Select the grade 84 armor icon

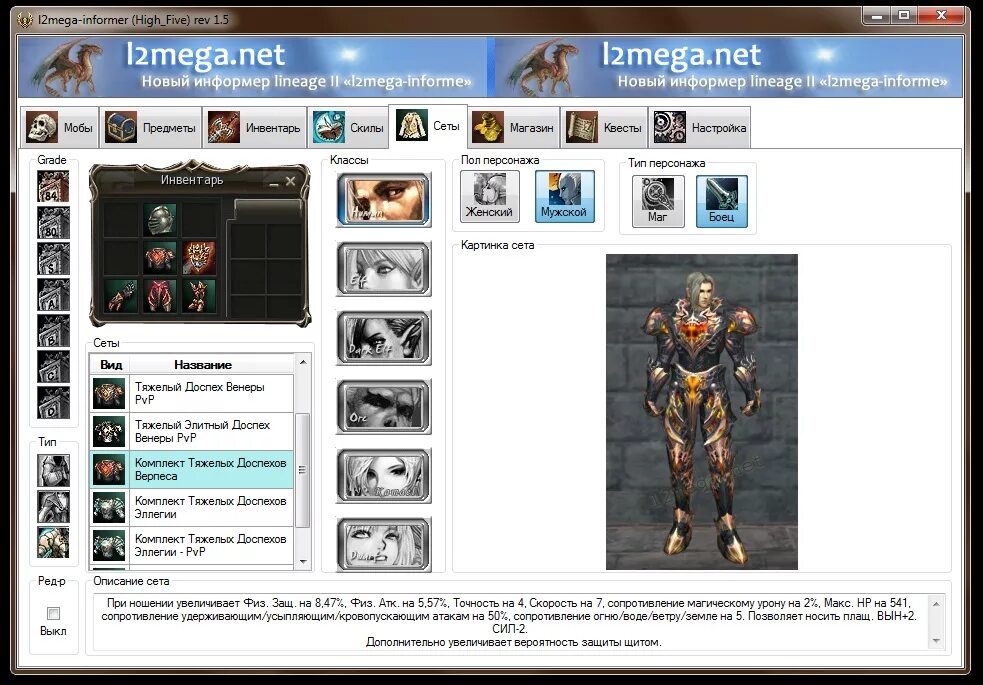[53, 186]
